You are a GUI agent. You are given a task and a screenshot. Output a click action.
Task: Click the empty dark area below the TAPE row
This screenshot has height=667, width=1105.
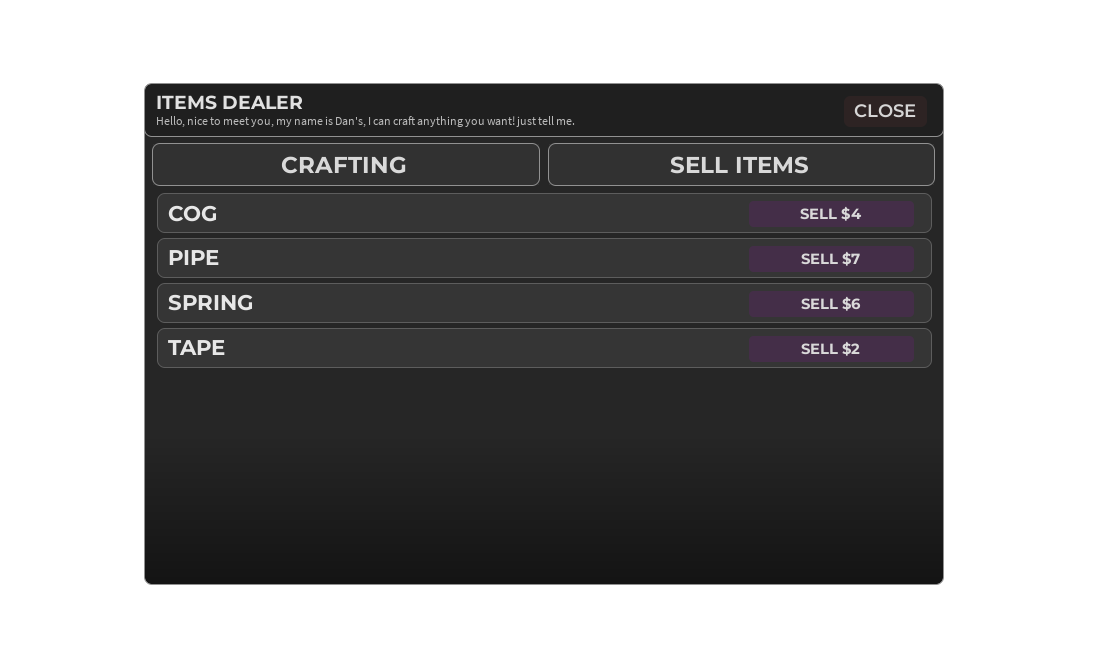pyautogui.click(x=543, y=476)
